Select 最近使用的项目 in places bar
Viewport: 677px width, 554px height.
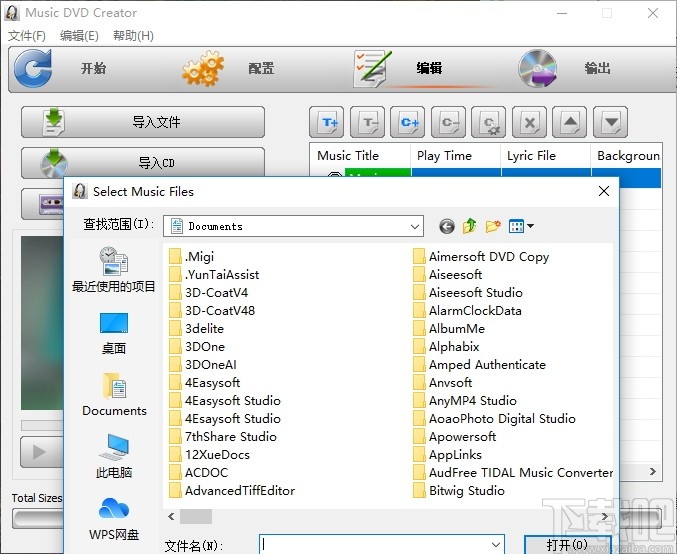114,270
